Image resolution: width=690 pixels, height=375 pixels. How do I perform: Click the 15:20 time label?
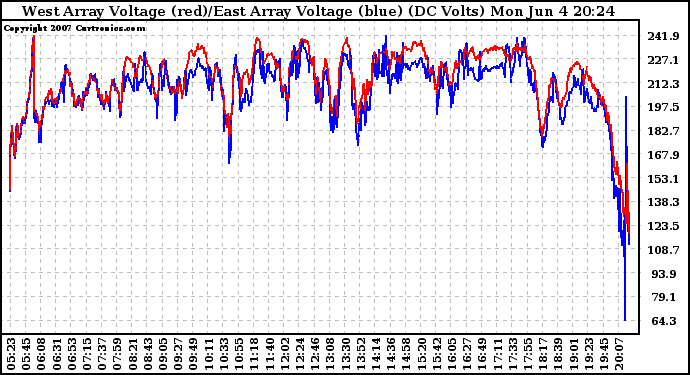(x=422, y=354)
